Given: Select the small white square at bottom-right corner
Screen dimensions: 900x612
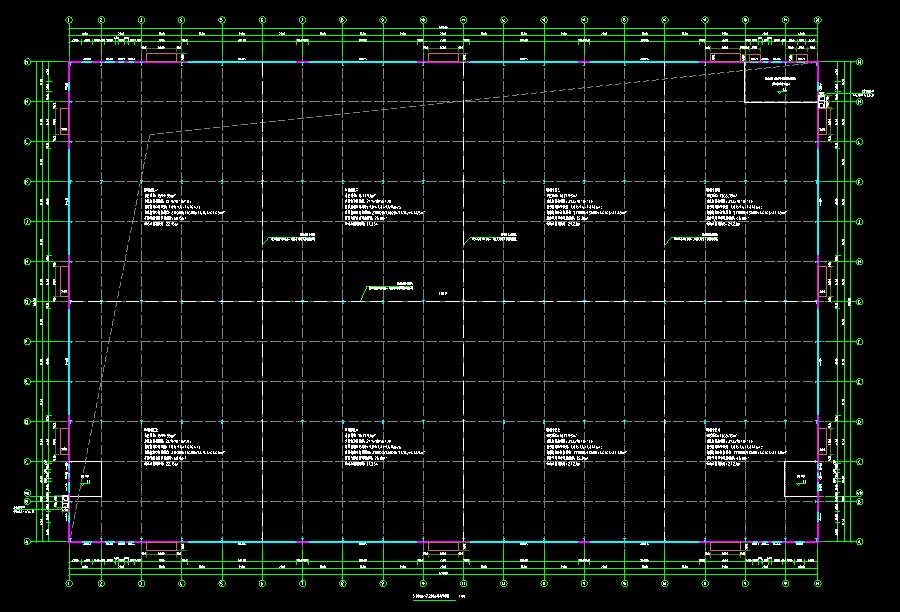Looking at the screenshot, I should point(800,479).
